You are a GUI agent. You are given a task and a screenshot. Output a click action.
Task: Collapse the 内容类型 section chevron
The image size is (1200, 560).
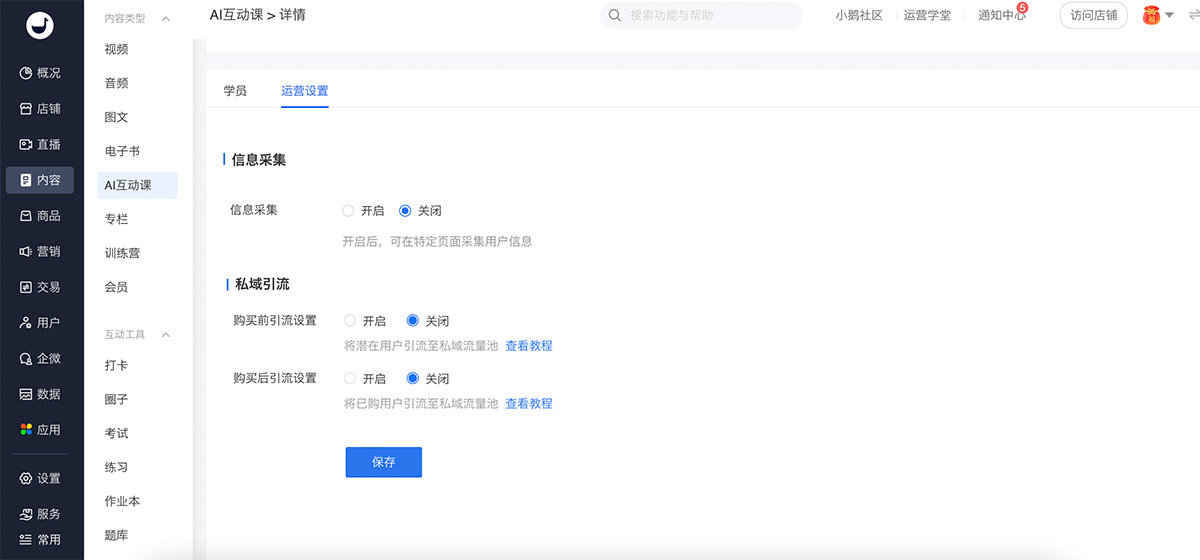coord(166,19)
